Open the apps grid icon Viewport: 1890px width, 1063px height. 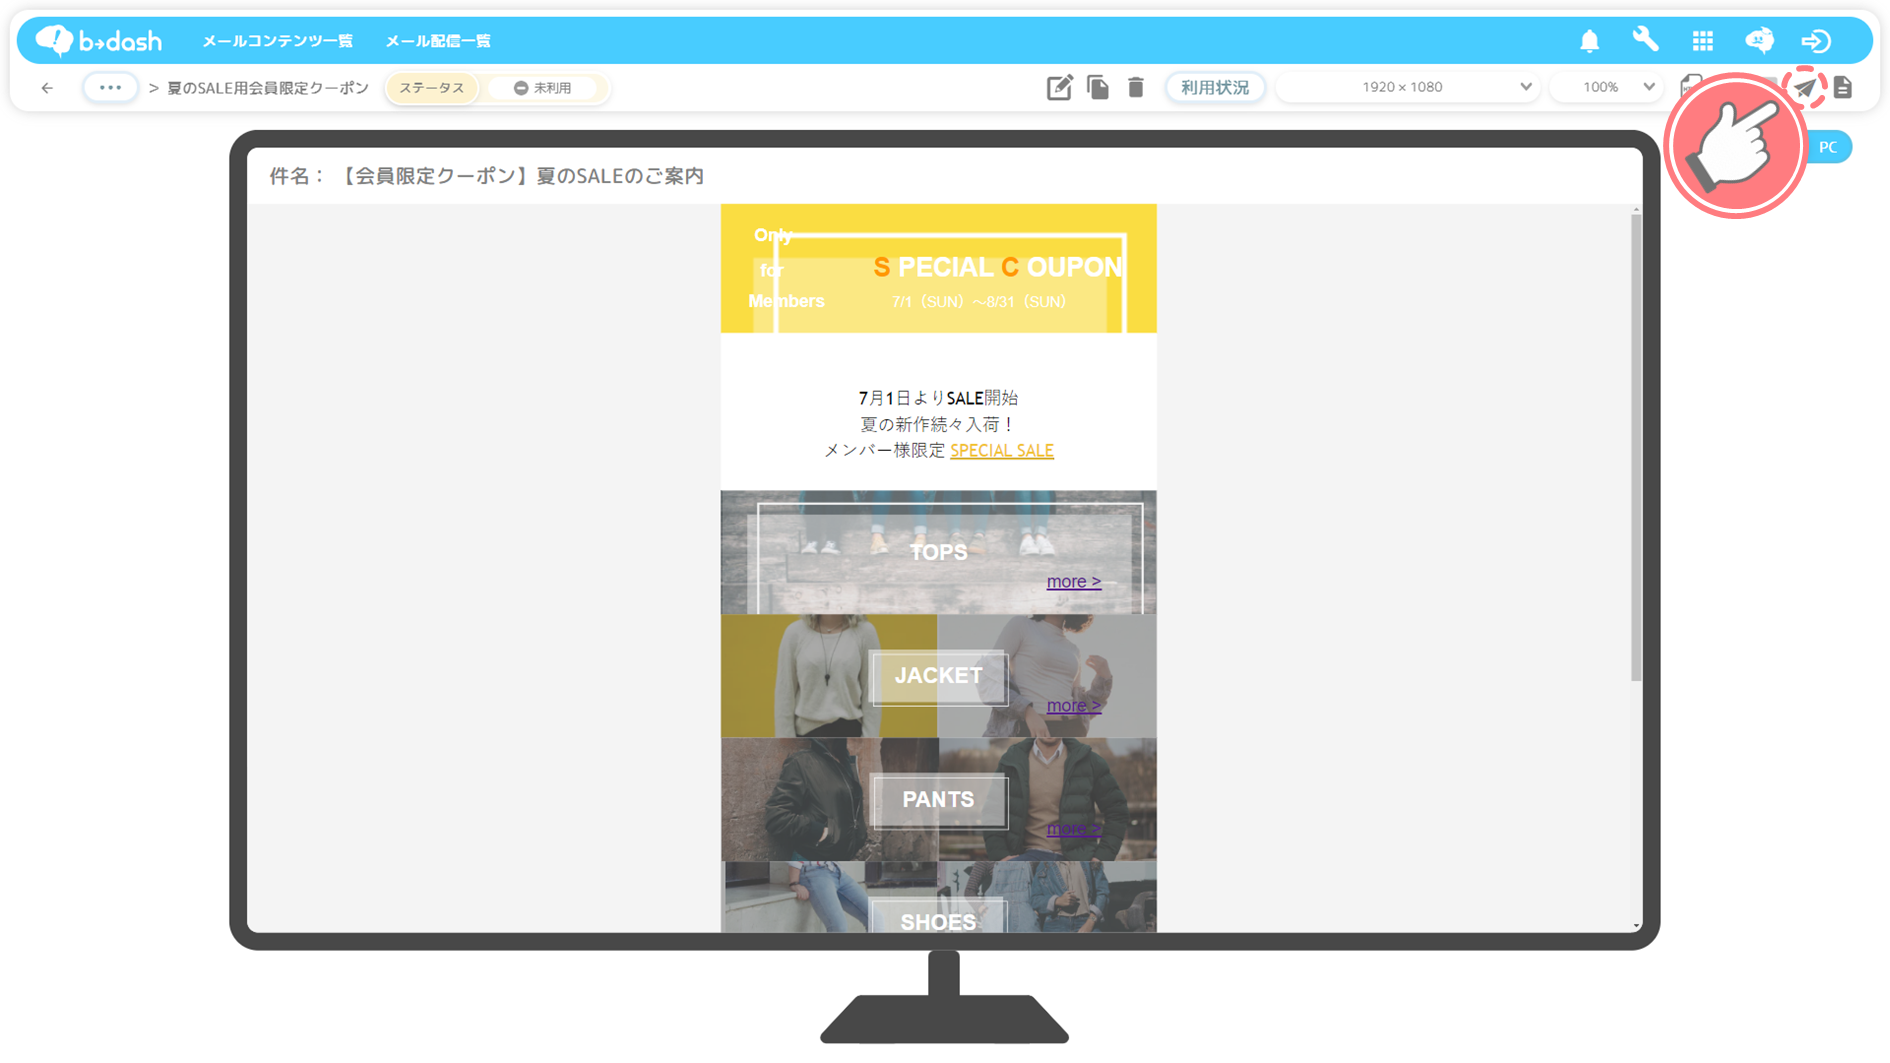pyautogui.click(x=1702, y=41)
